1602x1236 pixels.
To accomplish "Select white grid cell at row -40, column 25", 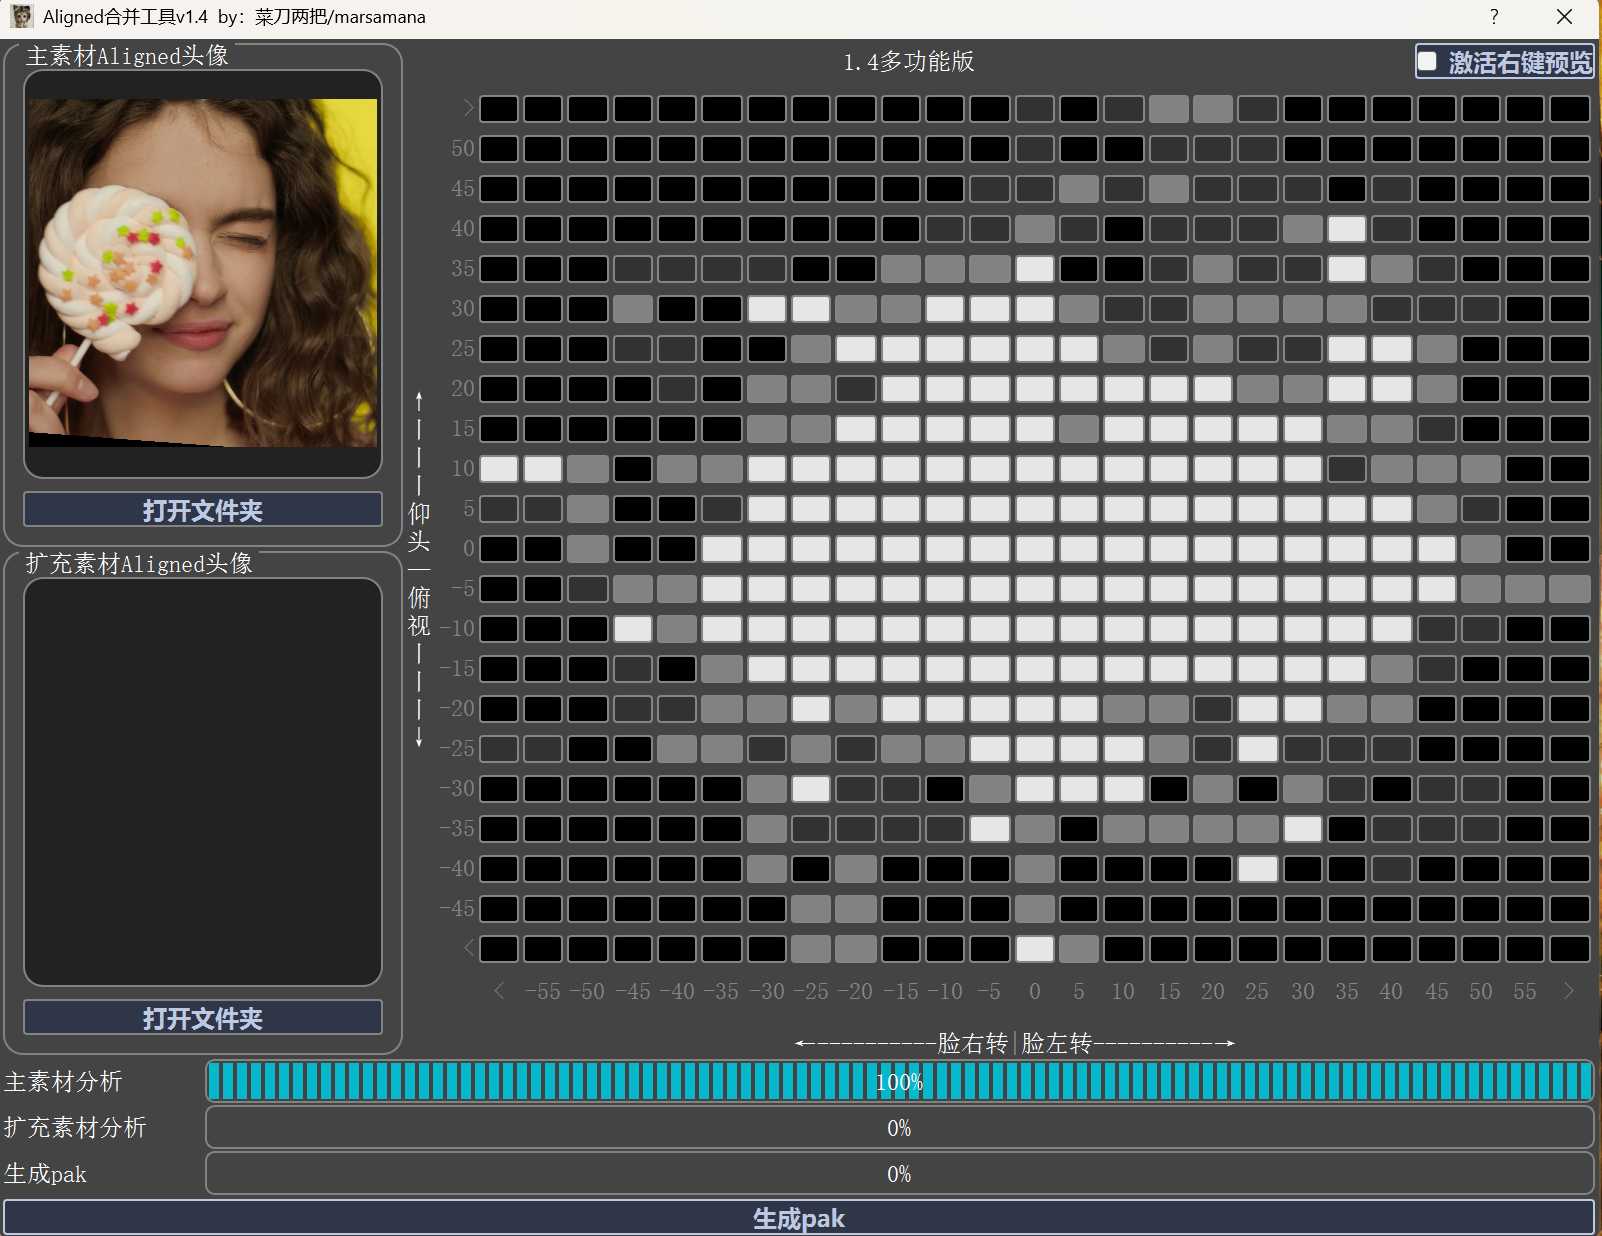I will coord(1257,869).
